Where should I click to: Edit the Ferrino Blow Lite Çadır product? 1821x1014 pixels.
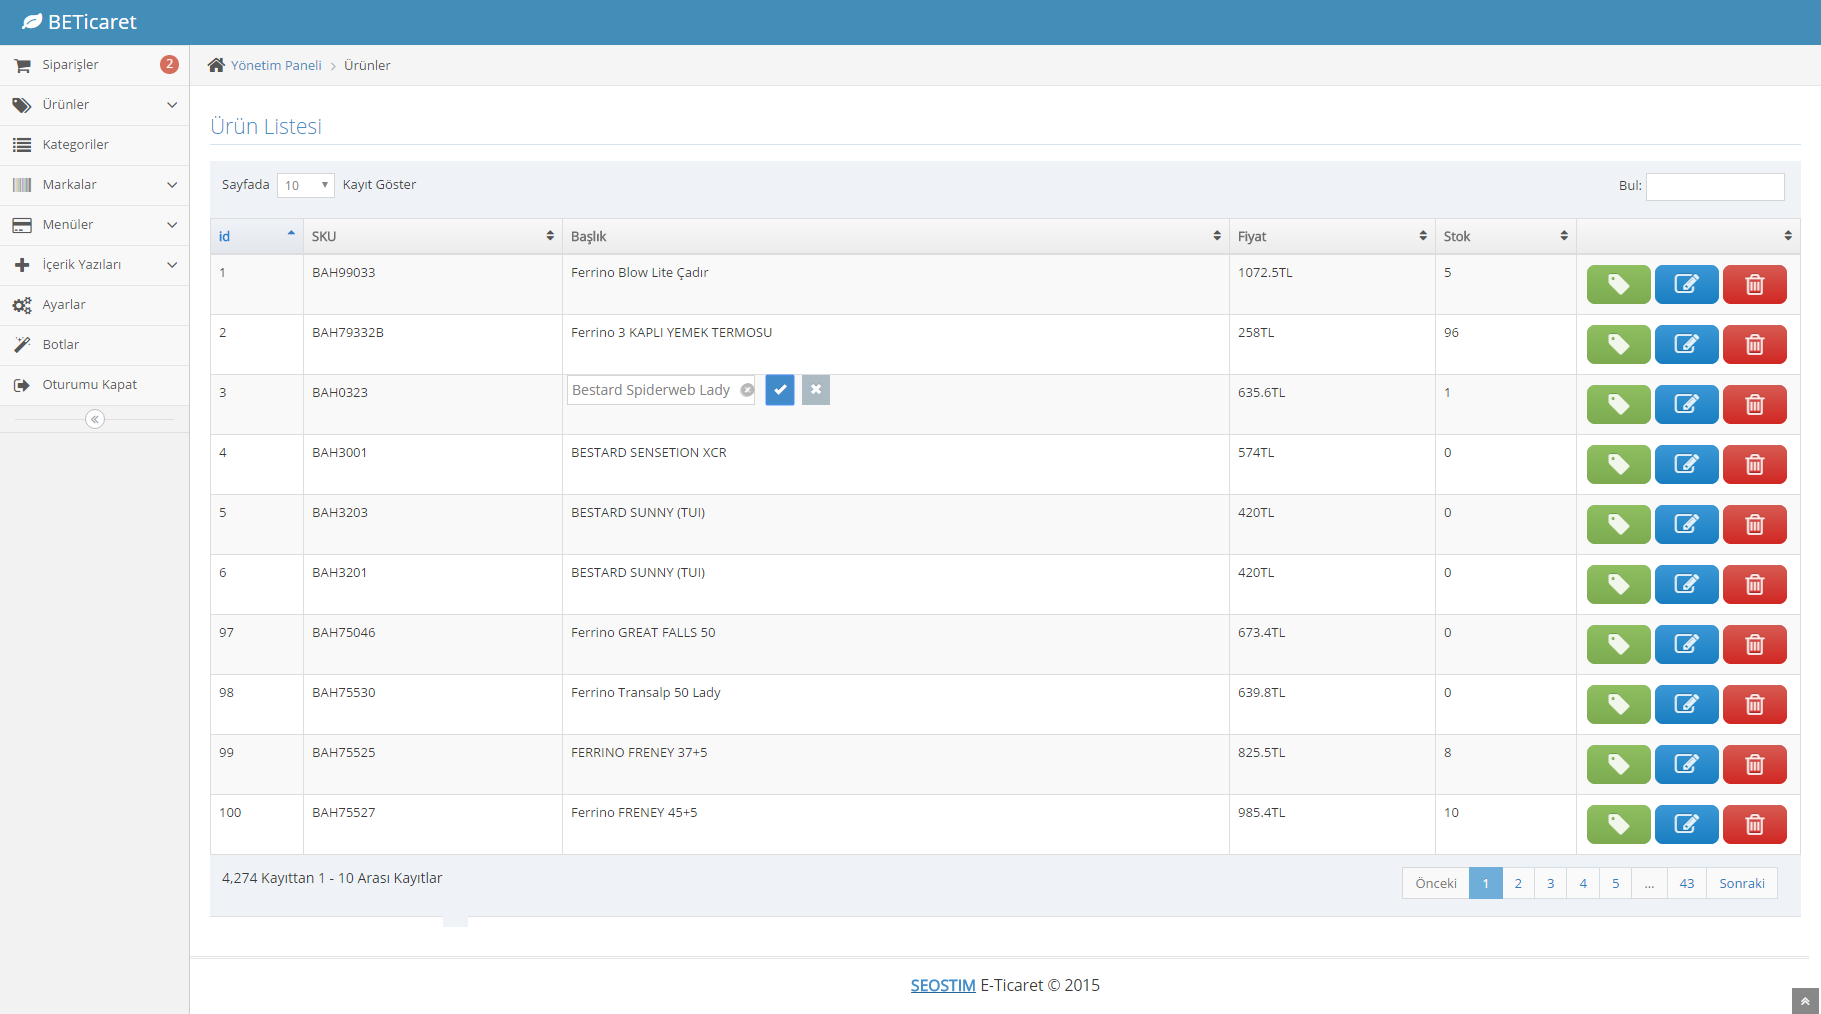[x=1686, y=284]
